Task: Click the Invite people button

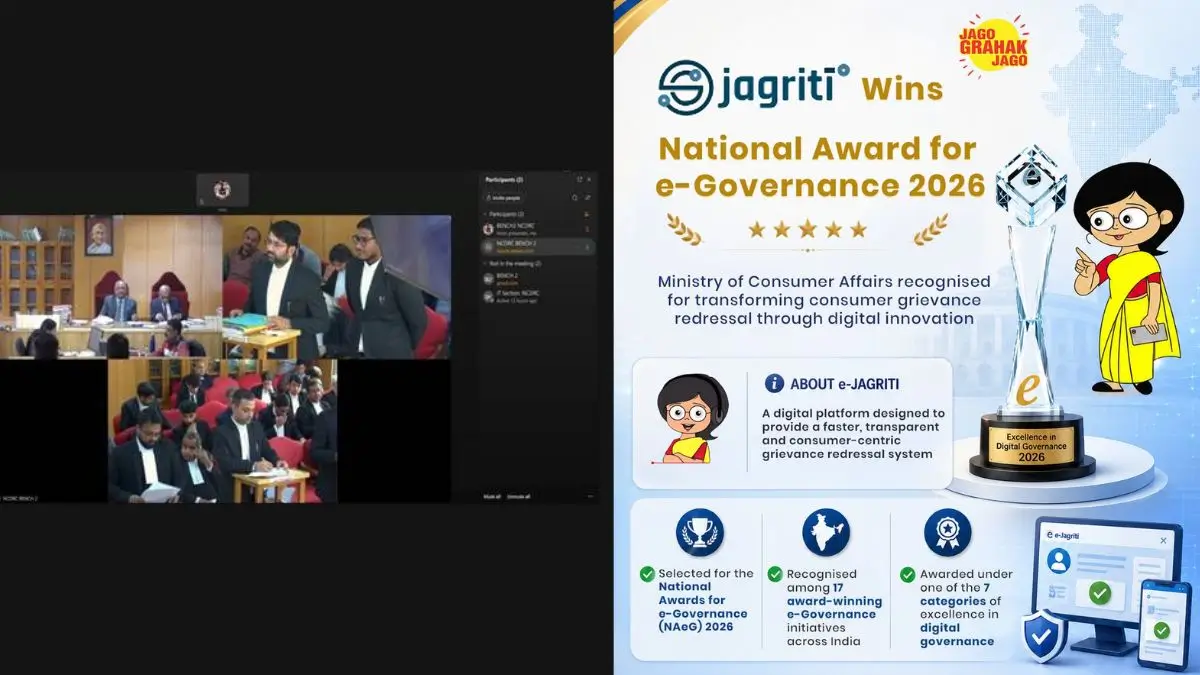Action: pos(503,198)
